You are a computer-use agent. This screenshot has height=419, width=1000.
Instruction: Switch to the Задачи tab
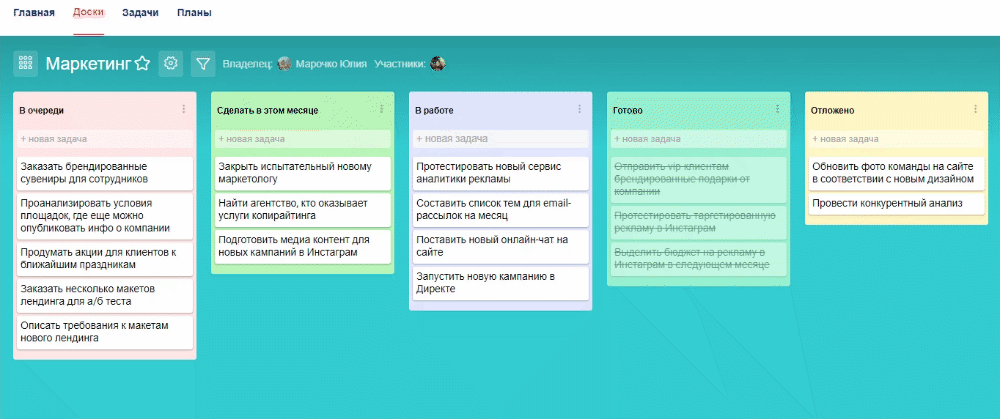[139, 15]
